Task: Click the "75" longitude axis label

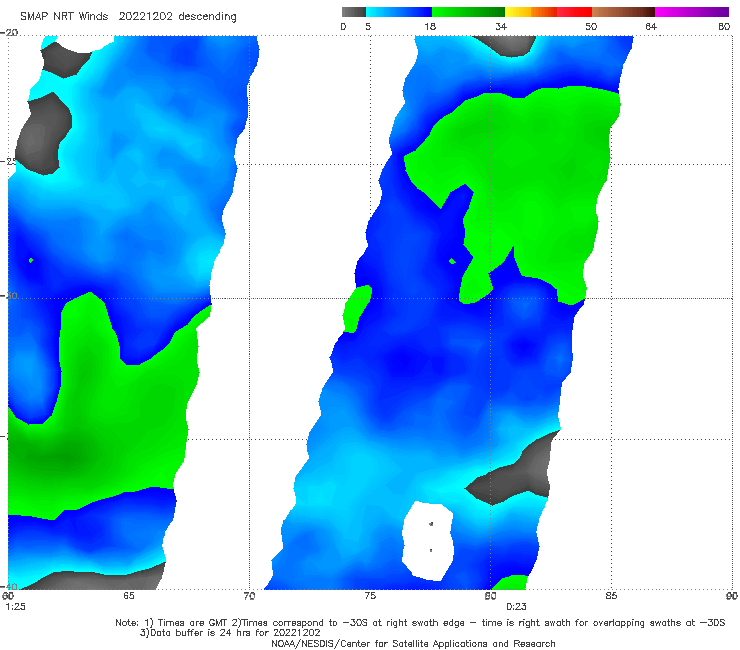Action: point(370,596)
